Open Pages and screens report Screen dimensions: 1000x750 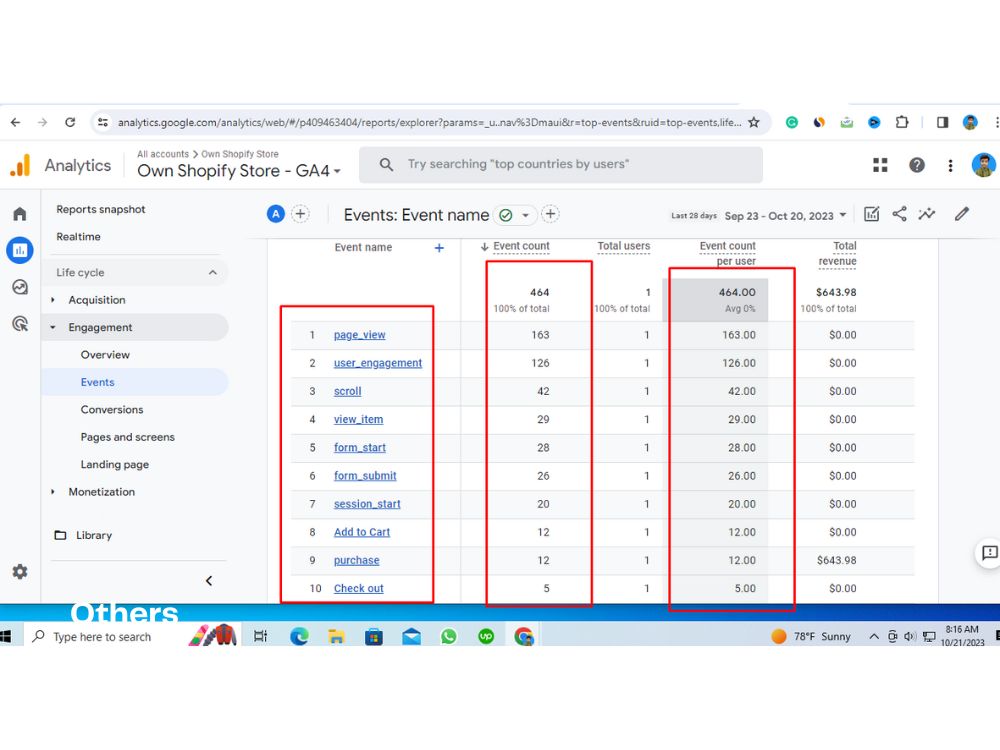pos(128,437)
